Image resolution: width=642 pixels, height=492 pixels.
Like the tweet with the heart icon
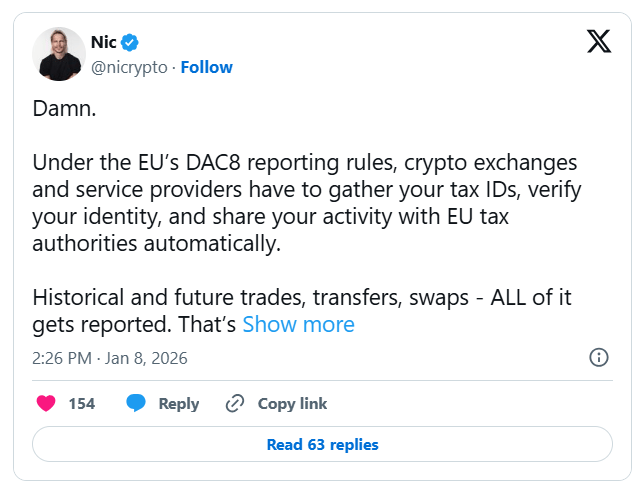coord(46,404)
